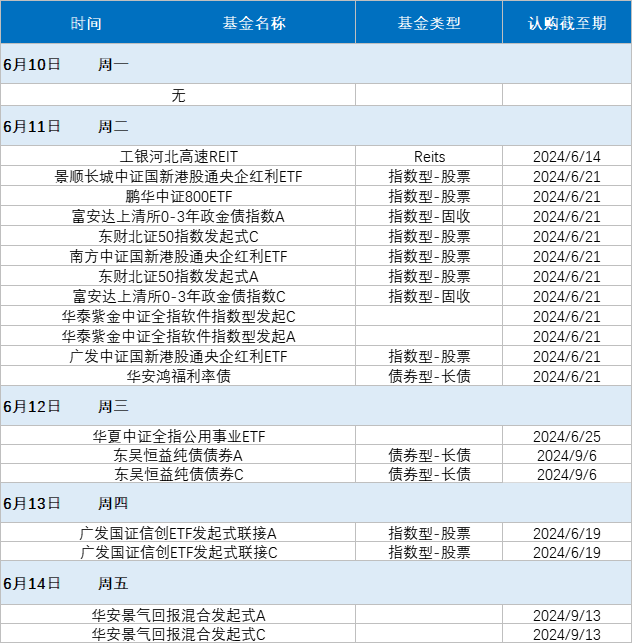This screenshot has width=632, height=643.
Task: Select the 6月13日 date label
Action: point(32,503)
